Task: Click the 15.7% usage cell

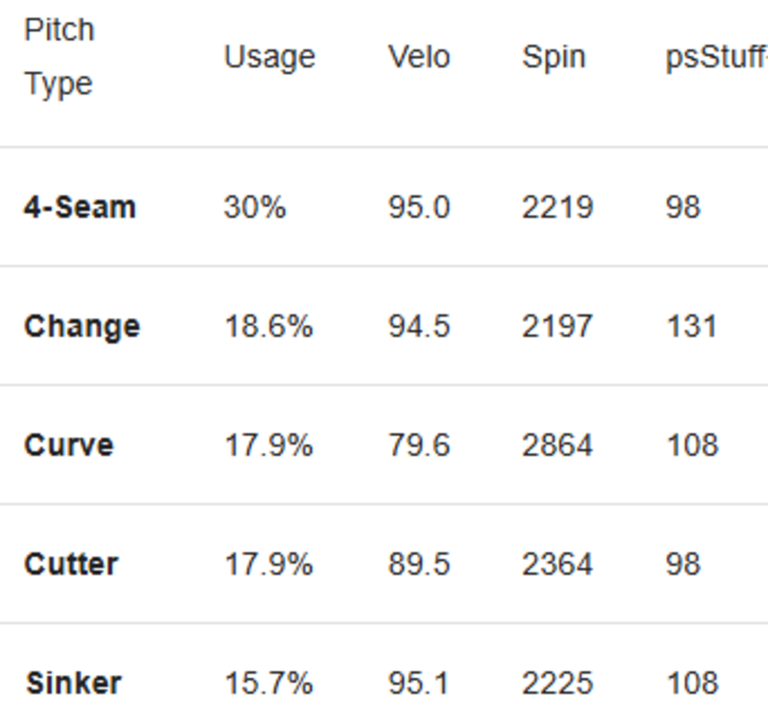Action: 268,683
